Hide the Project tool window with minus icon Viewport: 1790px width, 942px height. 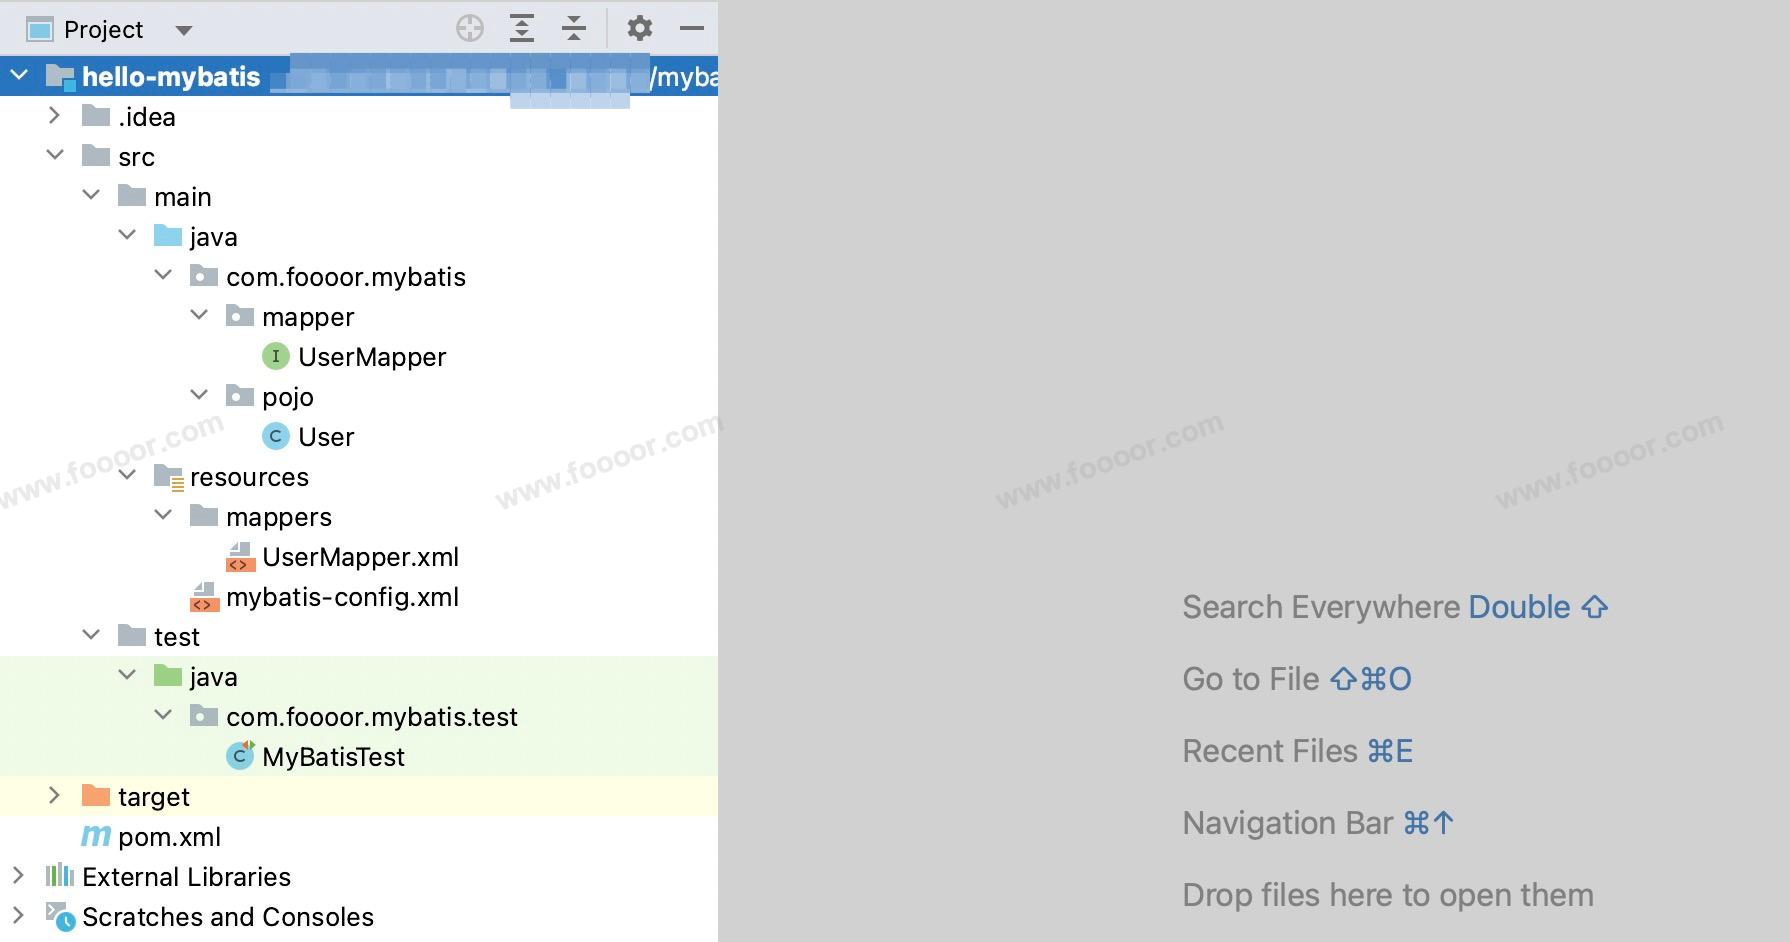[x=691, y=29]
